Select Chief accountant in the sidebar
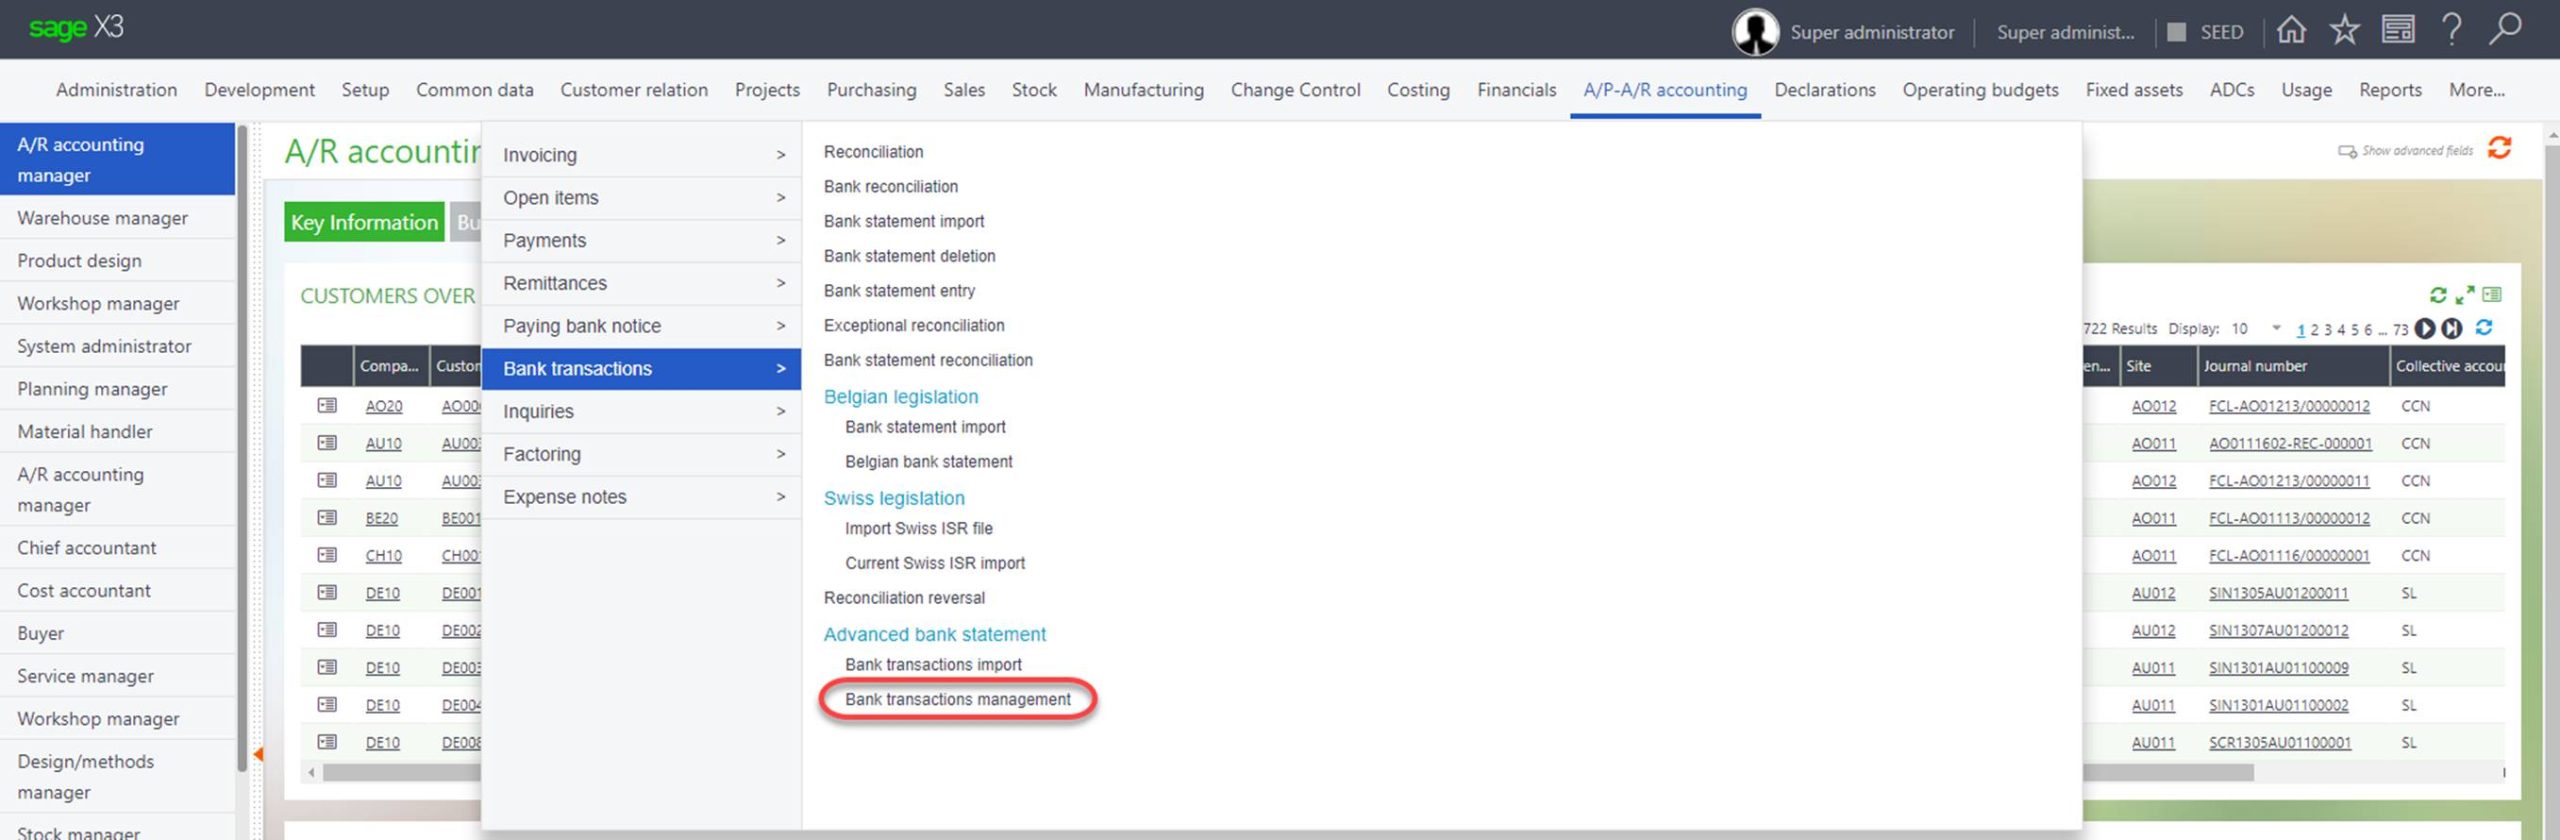The image size is (2560, 840). [87, 548]
